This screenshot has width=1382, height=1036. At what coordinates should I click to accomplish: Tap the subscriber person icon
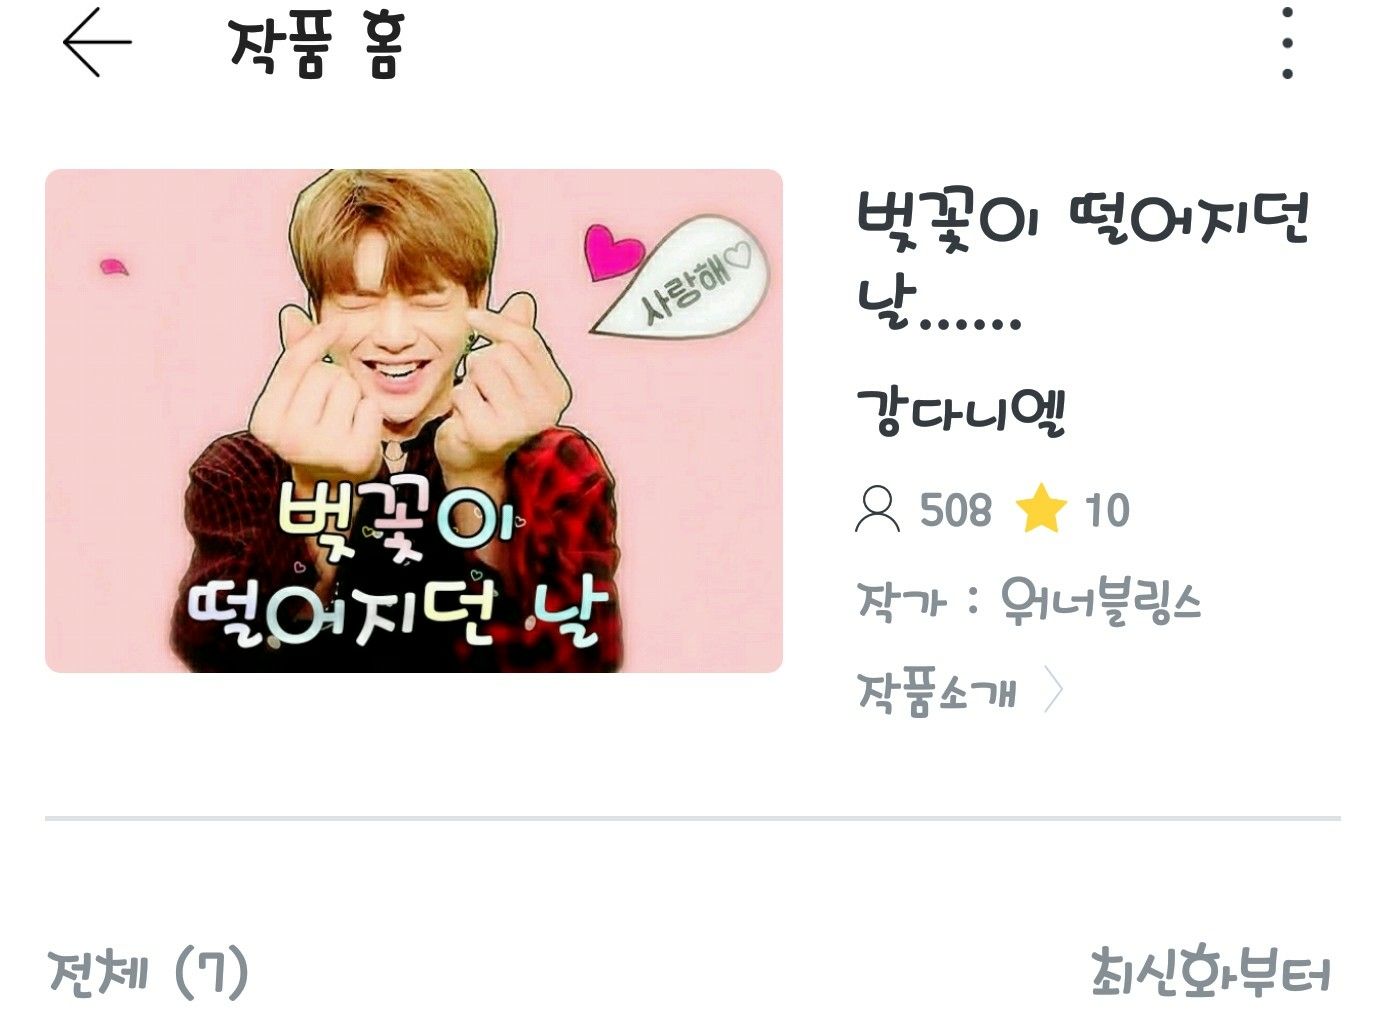877,510
